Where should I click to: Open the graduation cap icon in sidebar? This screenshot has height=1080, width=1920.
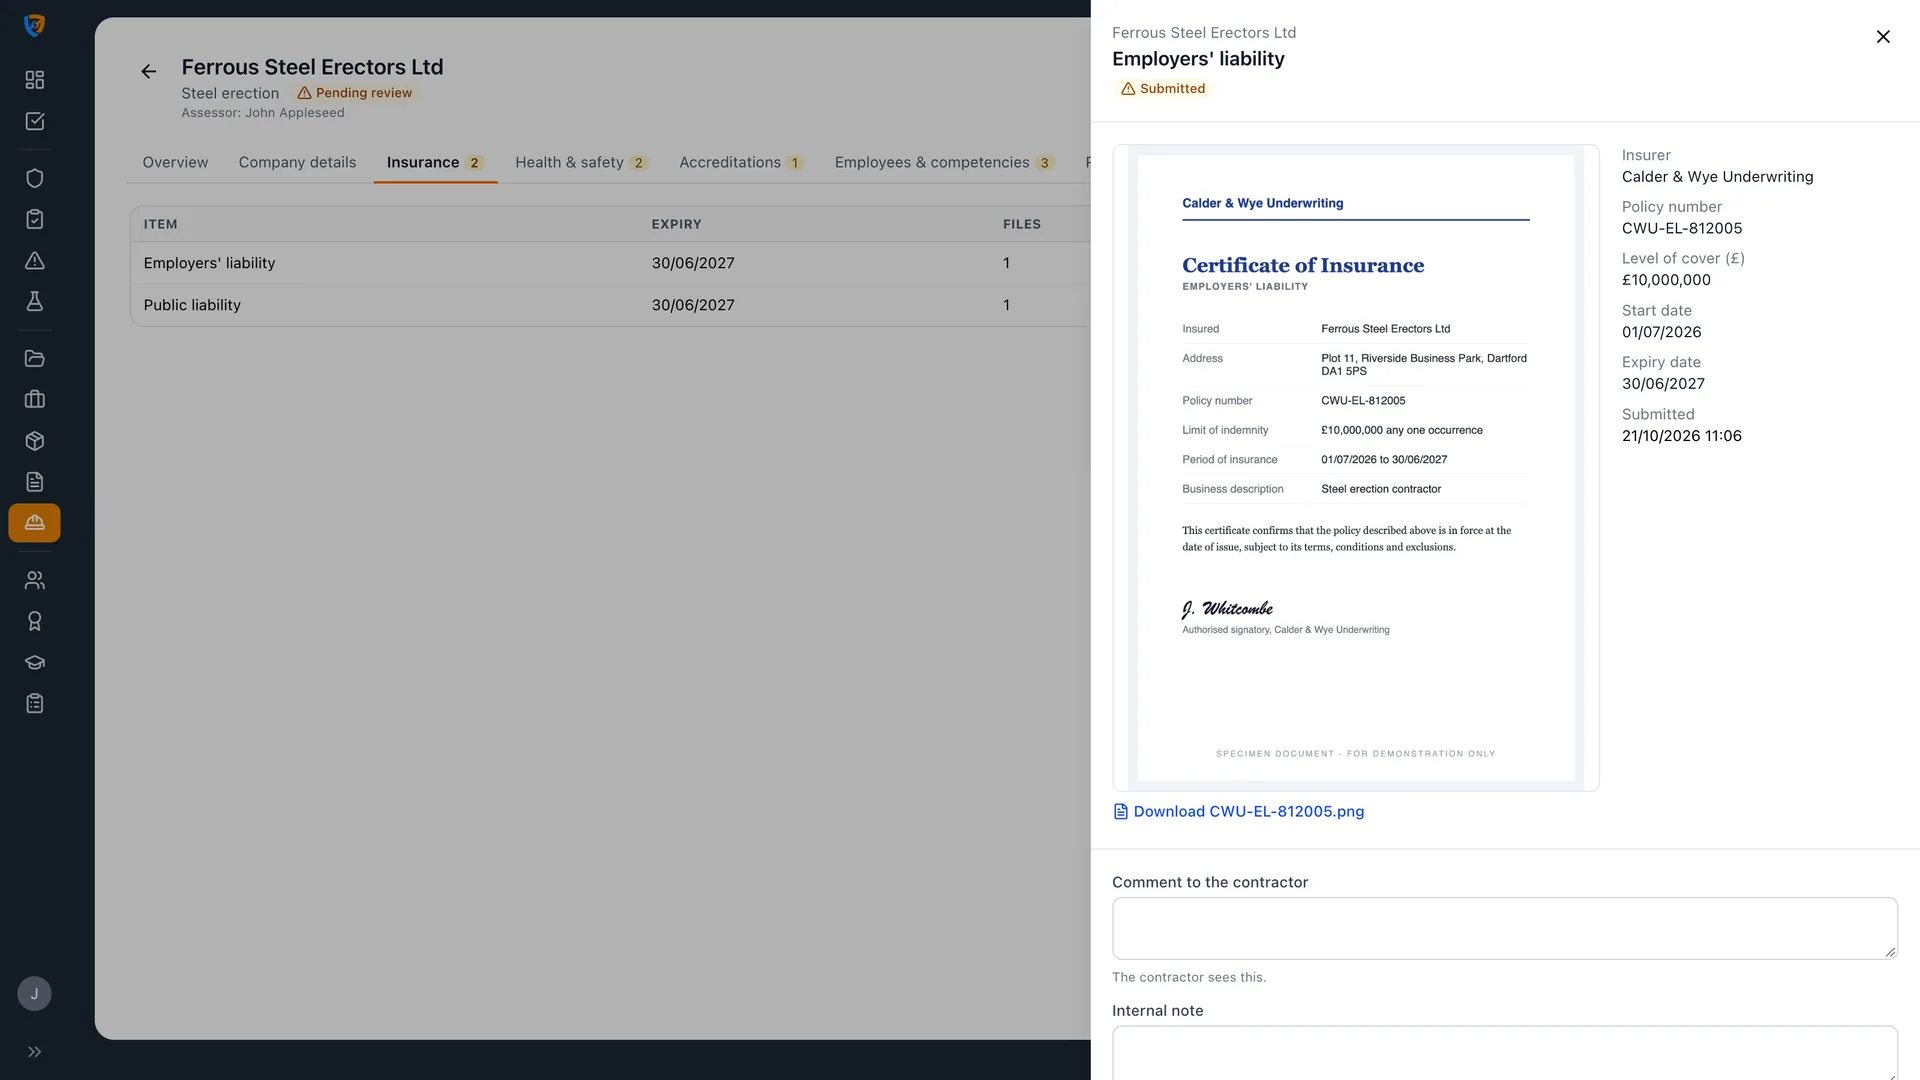pyautogui.click(x=34, y=663)
